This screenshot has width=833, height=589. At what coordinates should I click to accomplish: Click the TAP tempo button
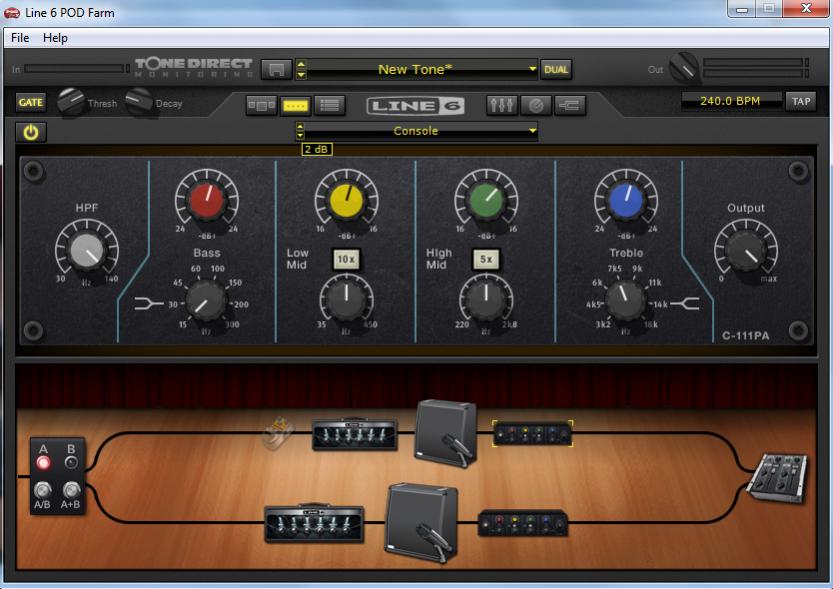coord(801,101)
